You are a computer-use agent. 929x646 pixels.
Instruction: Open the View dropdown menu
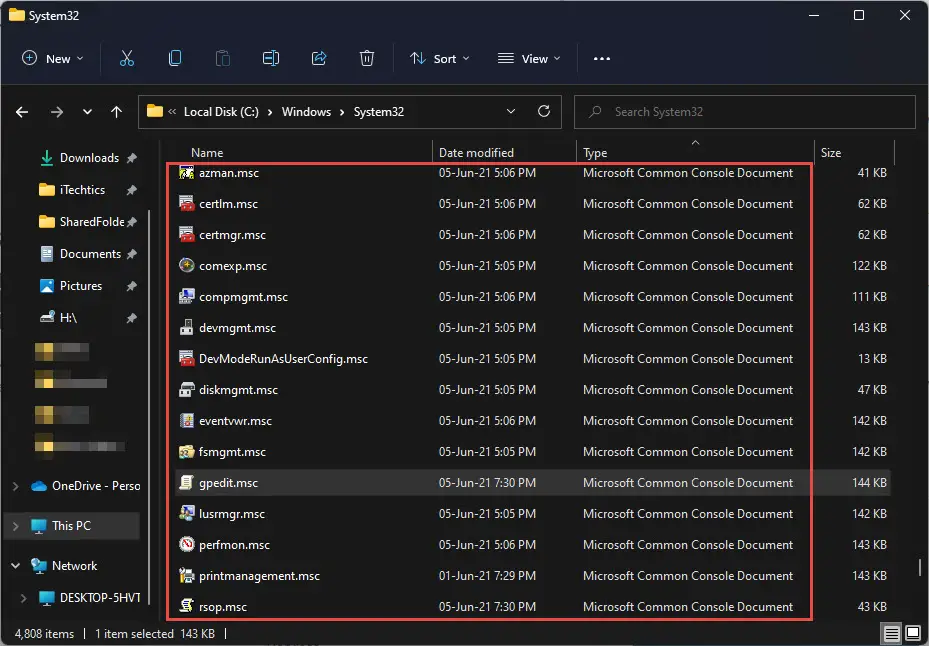(x=529, y=58)
